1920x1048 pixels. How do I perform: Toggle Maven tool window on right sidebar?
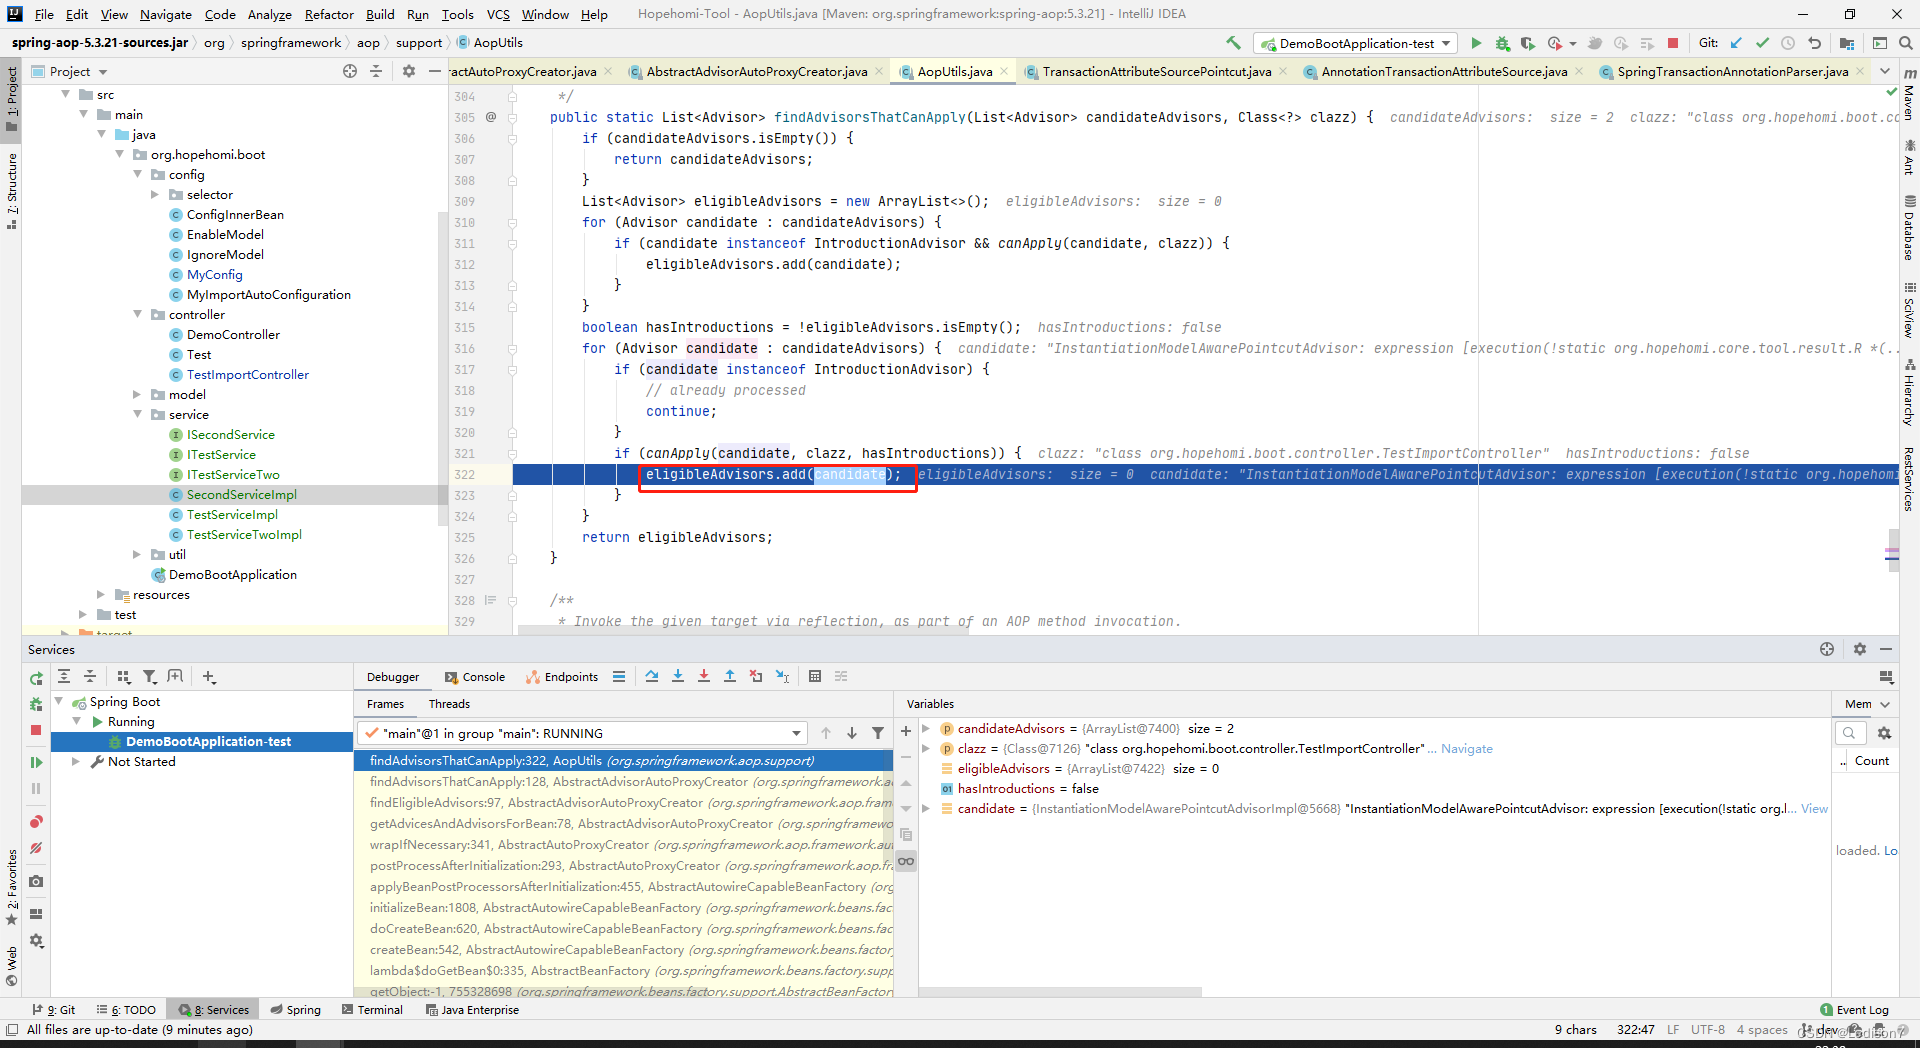tap(1909, 96)
